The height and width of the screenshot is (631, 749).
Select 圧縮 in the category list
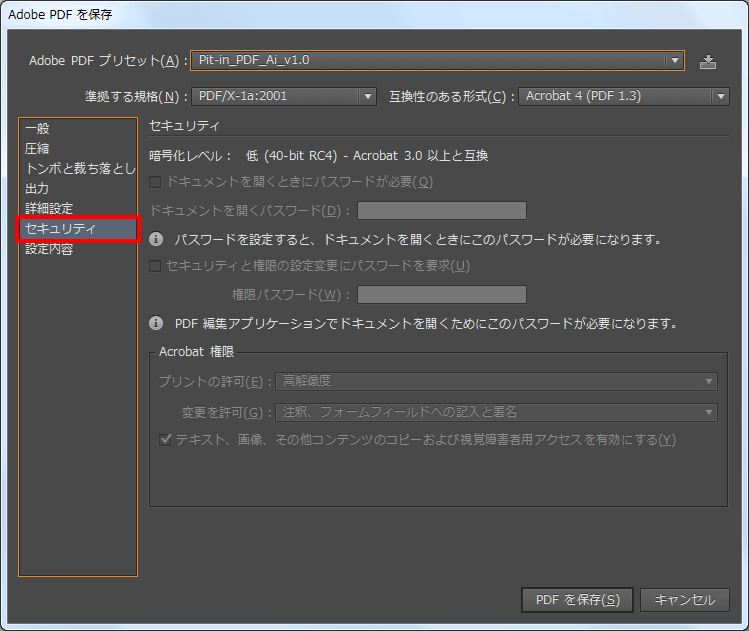(x=37, y=148)
